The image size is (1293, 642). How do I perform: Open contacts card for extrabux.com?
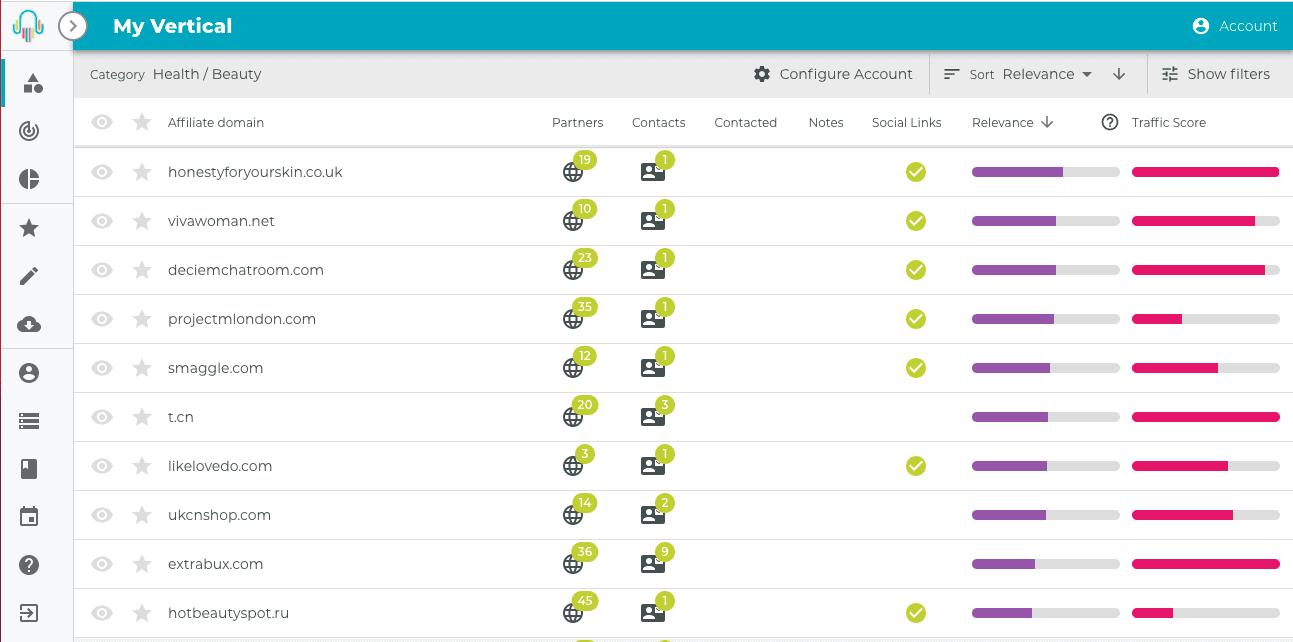(653, 564)
